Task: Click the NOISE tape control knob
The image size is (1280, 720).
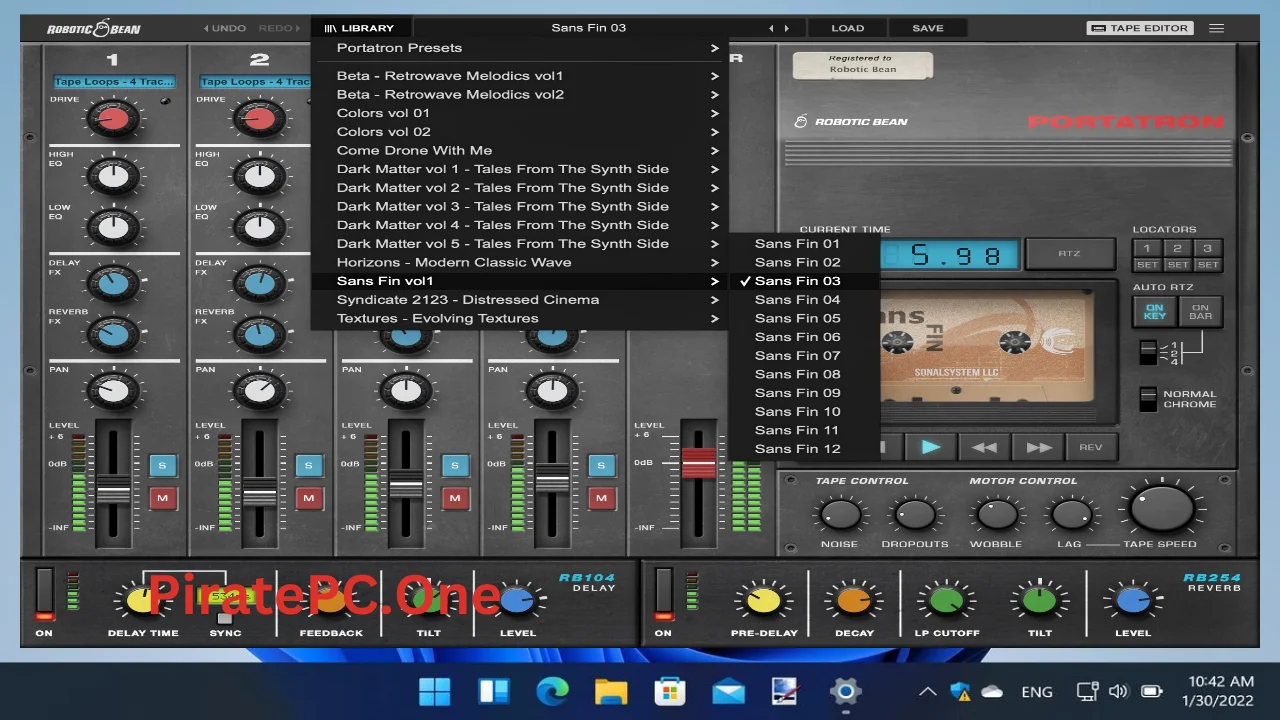Action: [839, 515]
